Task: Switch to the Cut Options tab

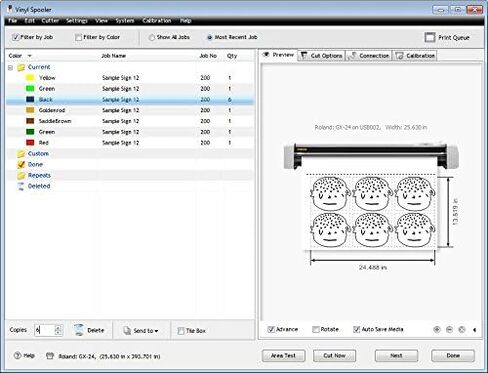Action: pos(321,56)
